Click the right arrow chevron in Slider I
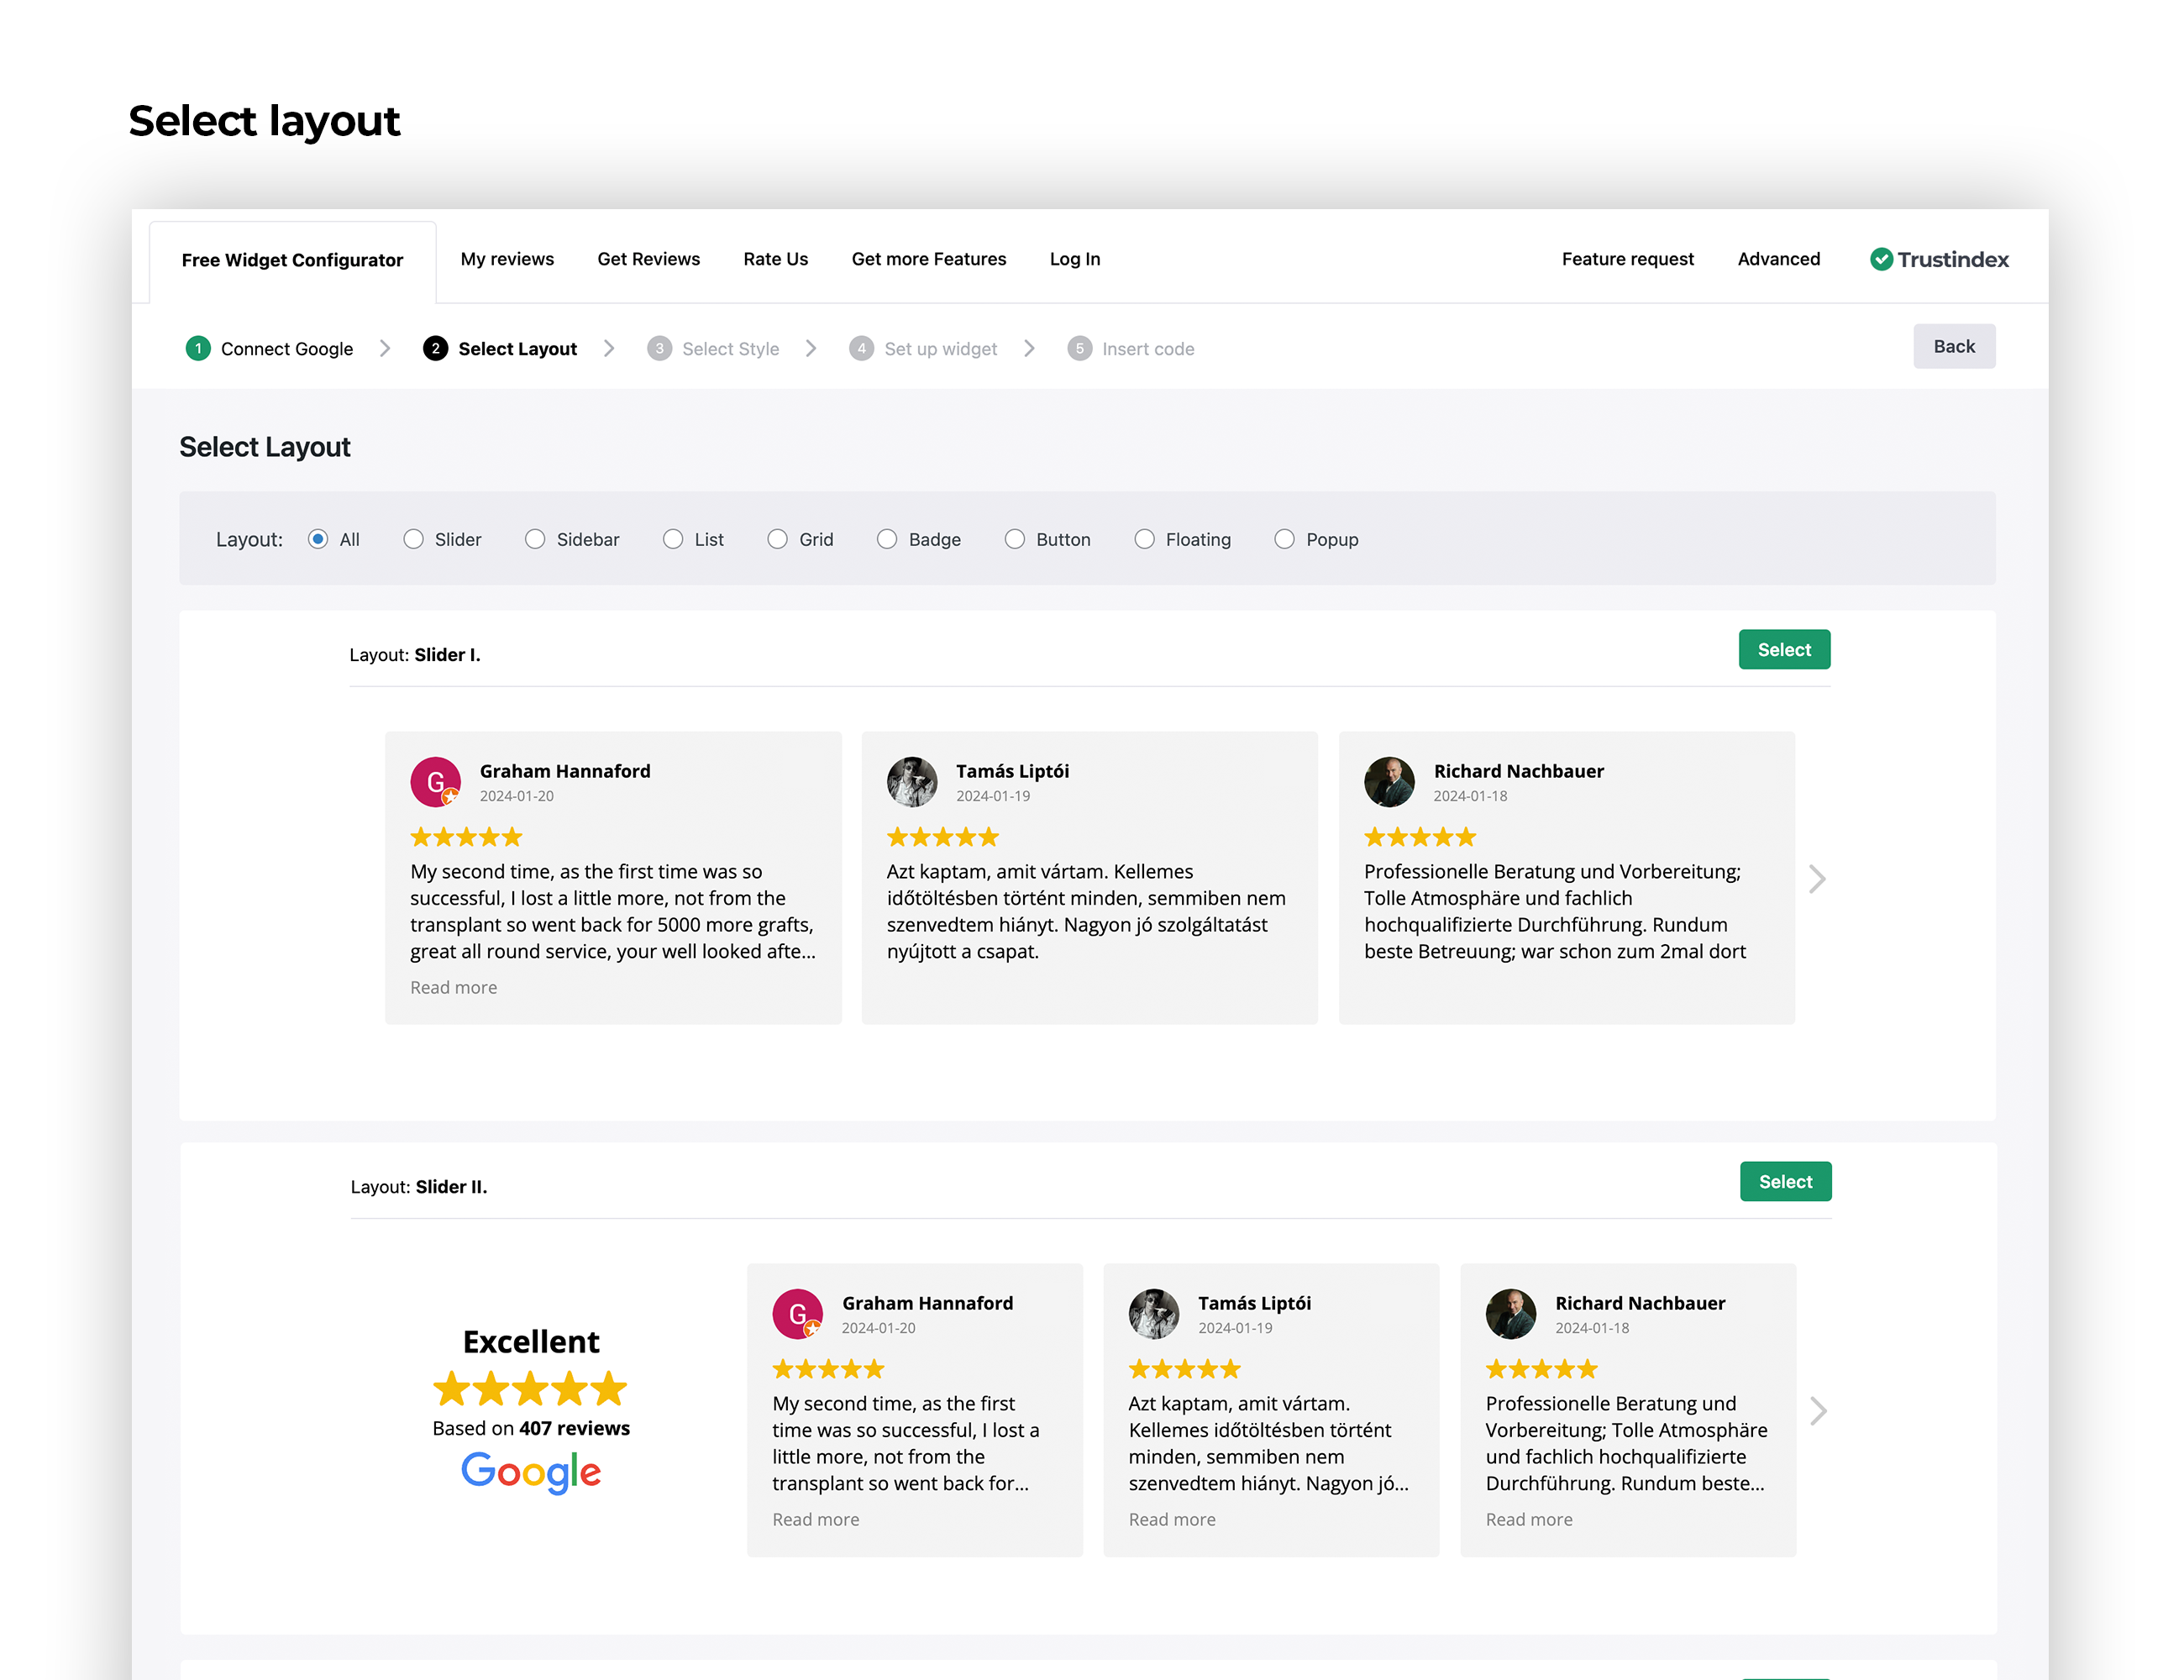 [x=1815, y=877]
